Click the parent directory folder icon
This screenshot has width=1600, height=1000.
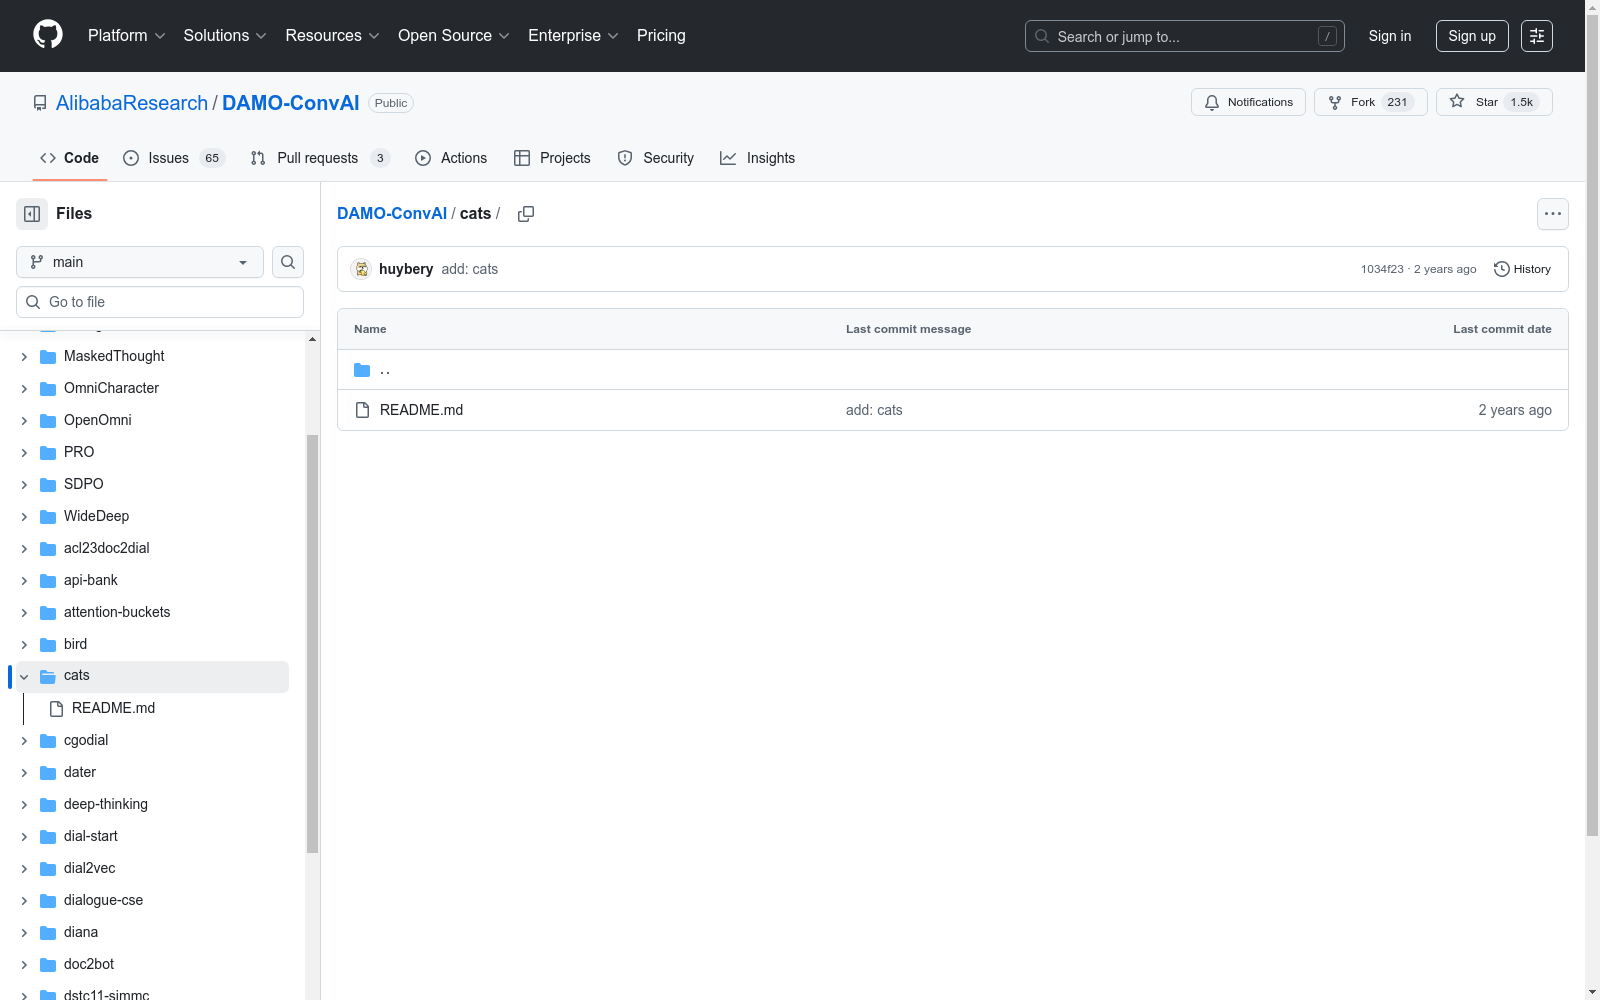click(x=362, y=370)
